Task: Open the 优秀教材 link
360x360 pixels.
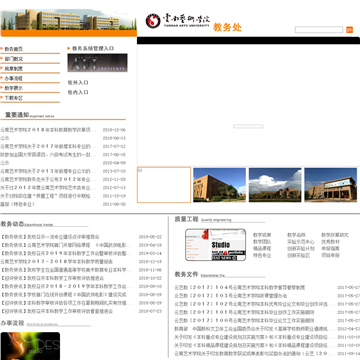Action: (330, 242)
